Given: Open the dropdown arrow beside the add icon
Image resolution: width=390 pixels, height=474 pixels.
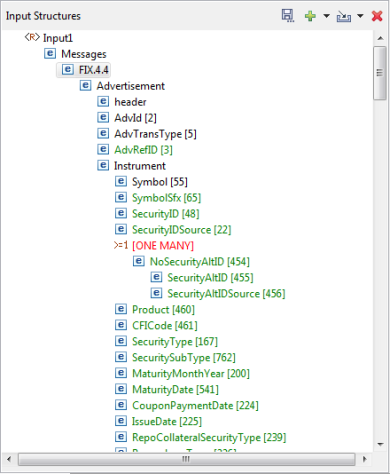Looking at the screenshot, I should 327,16.
